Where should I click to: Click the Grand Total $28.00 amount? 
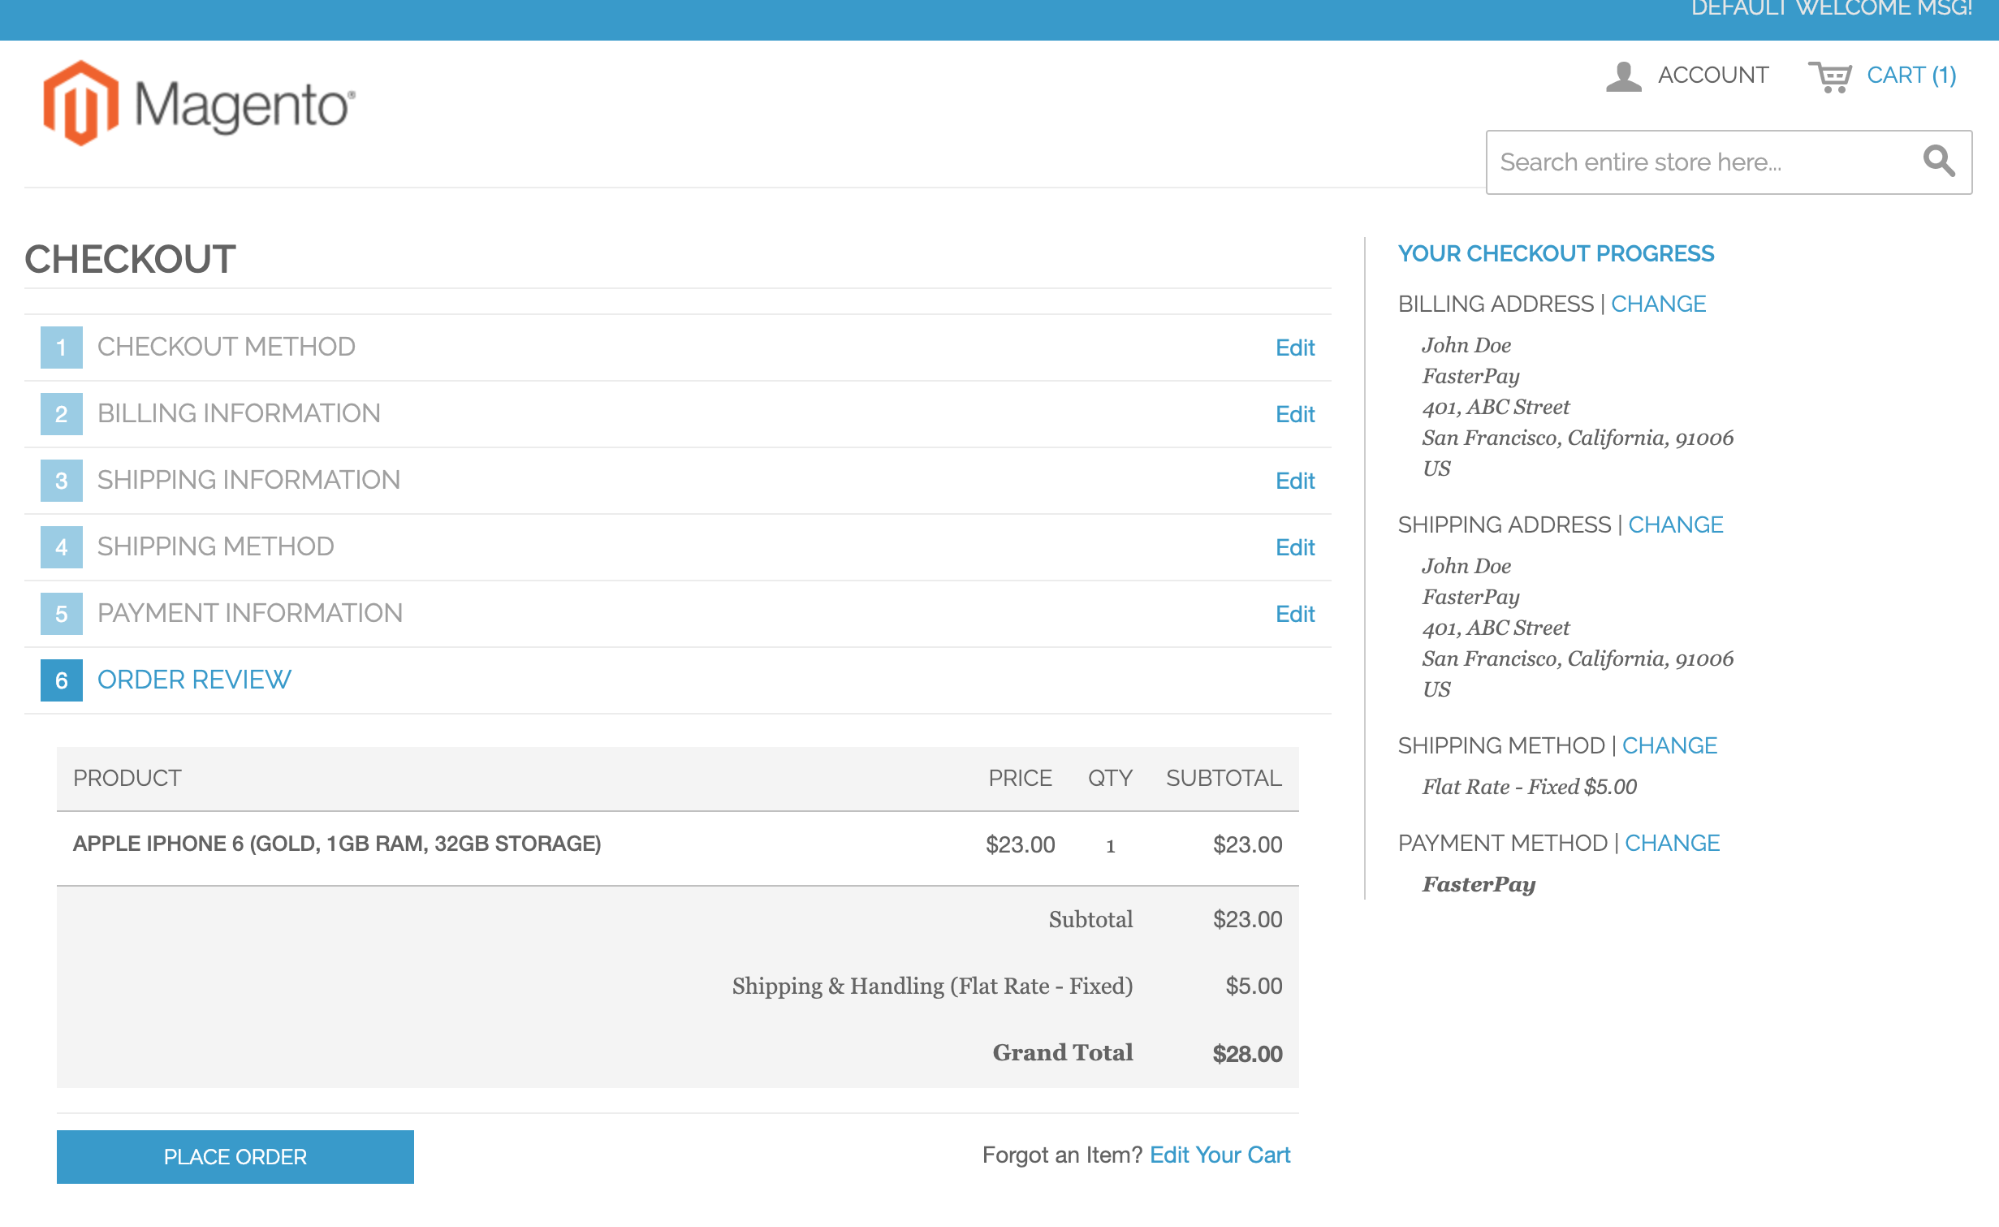[x=1247, y=1054]
